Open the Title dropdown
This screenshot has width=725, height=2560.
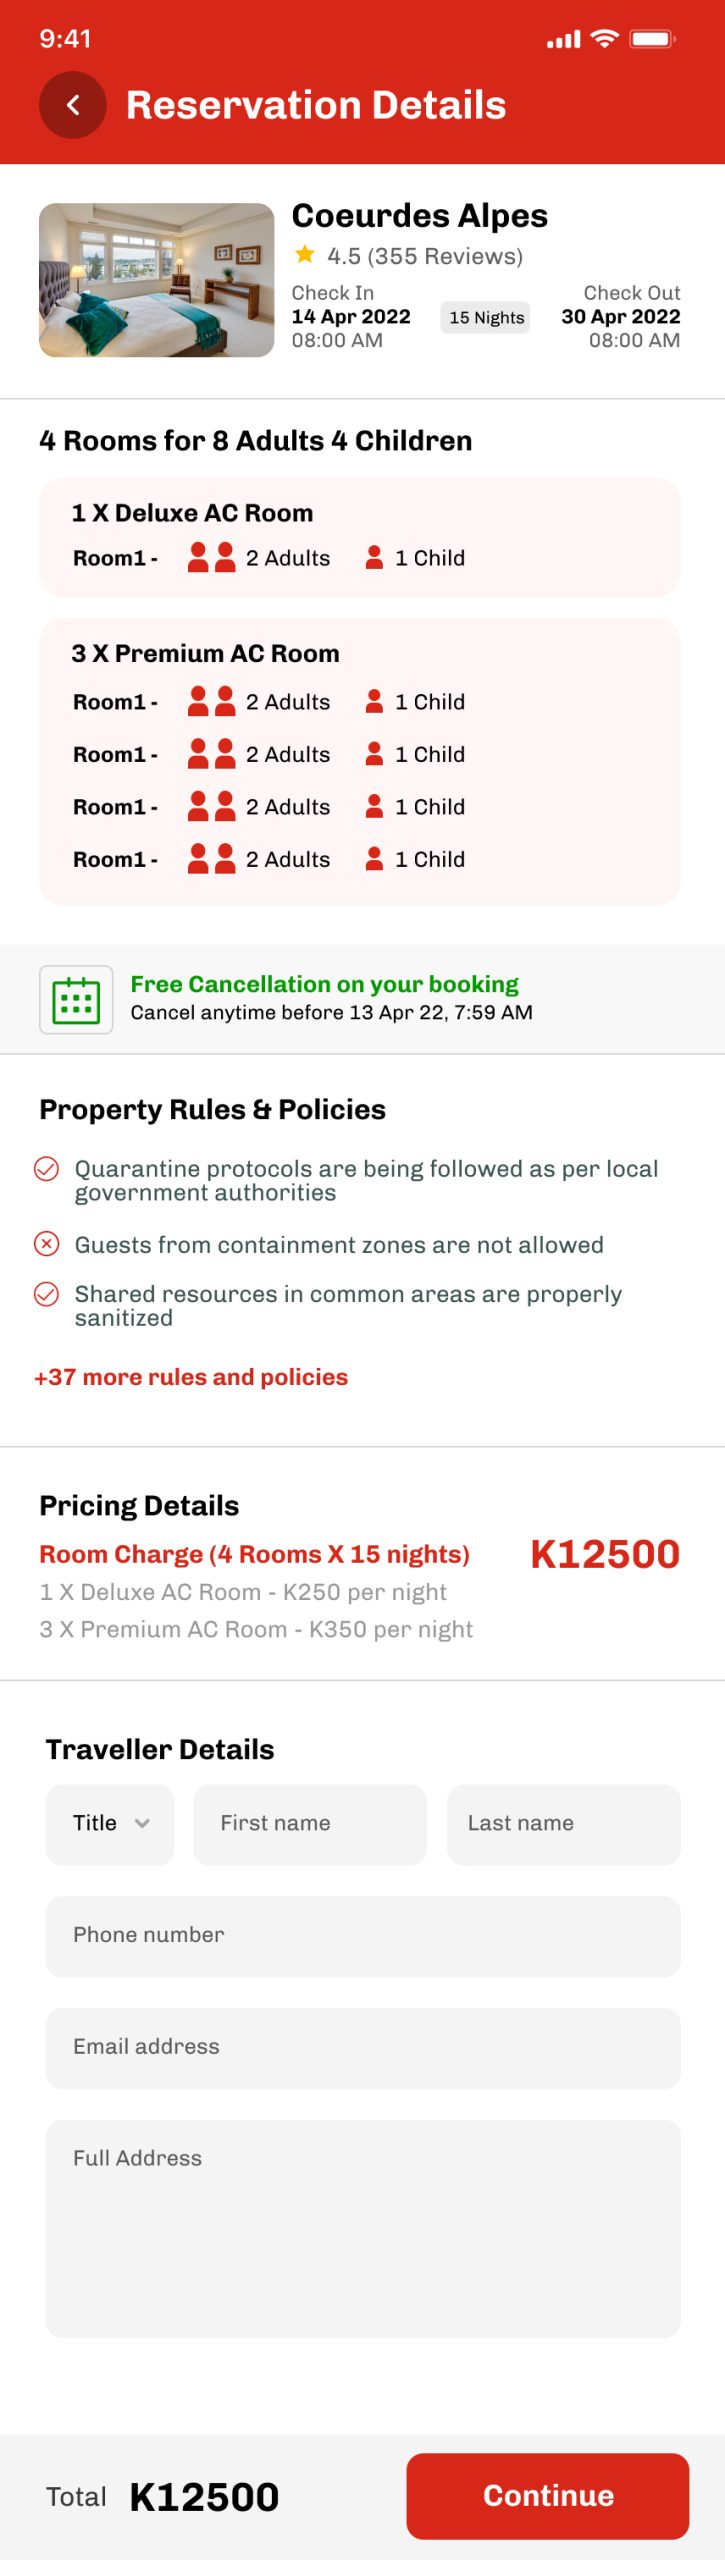(110, 1823)
